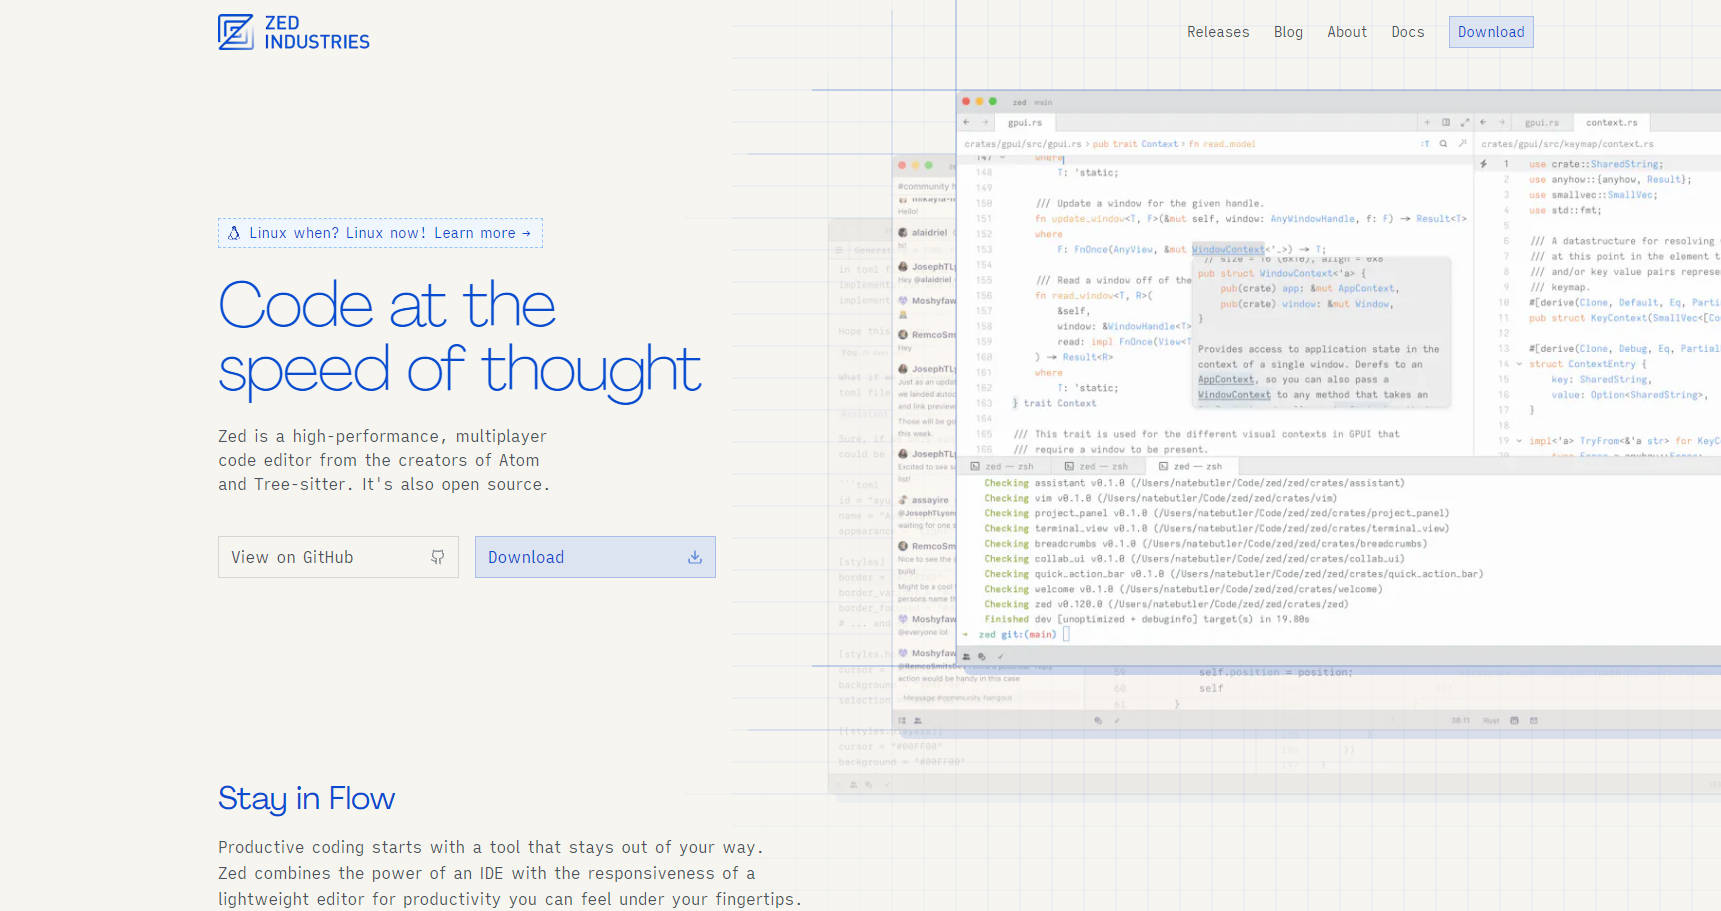This screenshot has height=911, width=1721.
Task: Click the GitHub cat icon in the button
Action: (x=437, y=557)
